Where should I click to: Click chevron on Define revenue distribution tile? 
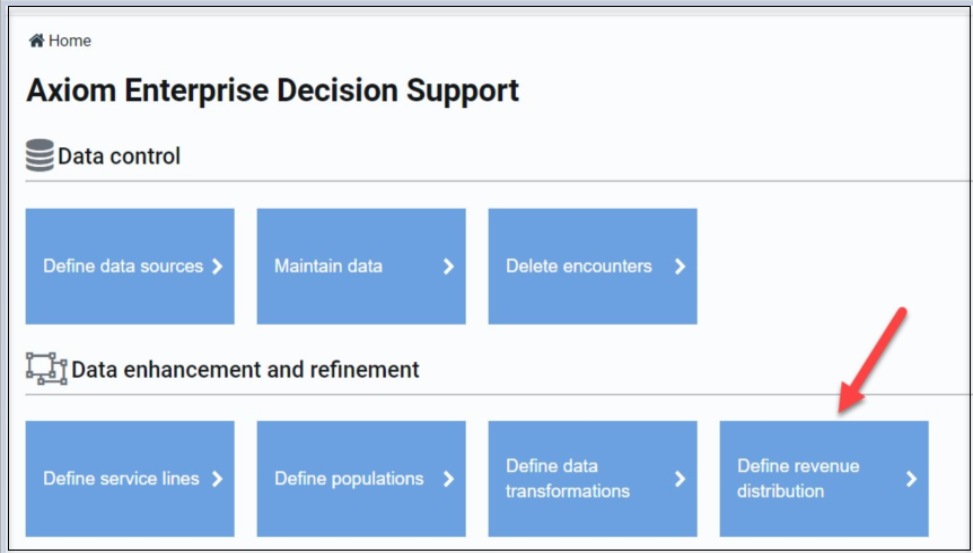click(x=912, y=479)
